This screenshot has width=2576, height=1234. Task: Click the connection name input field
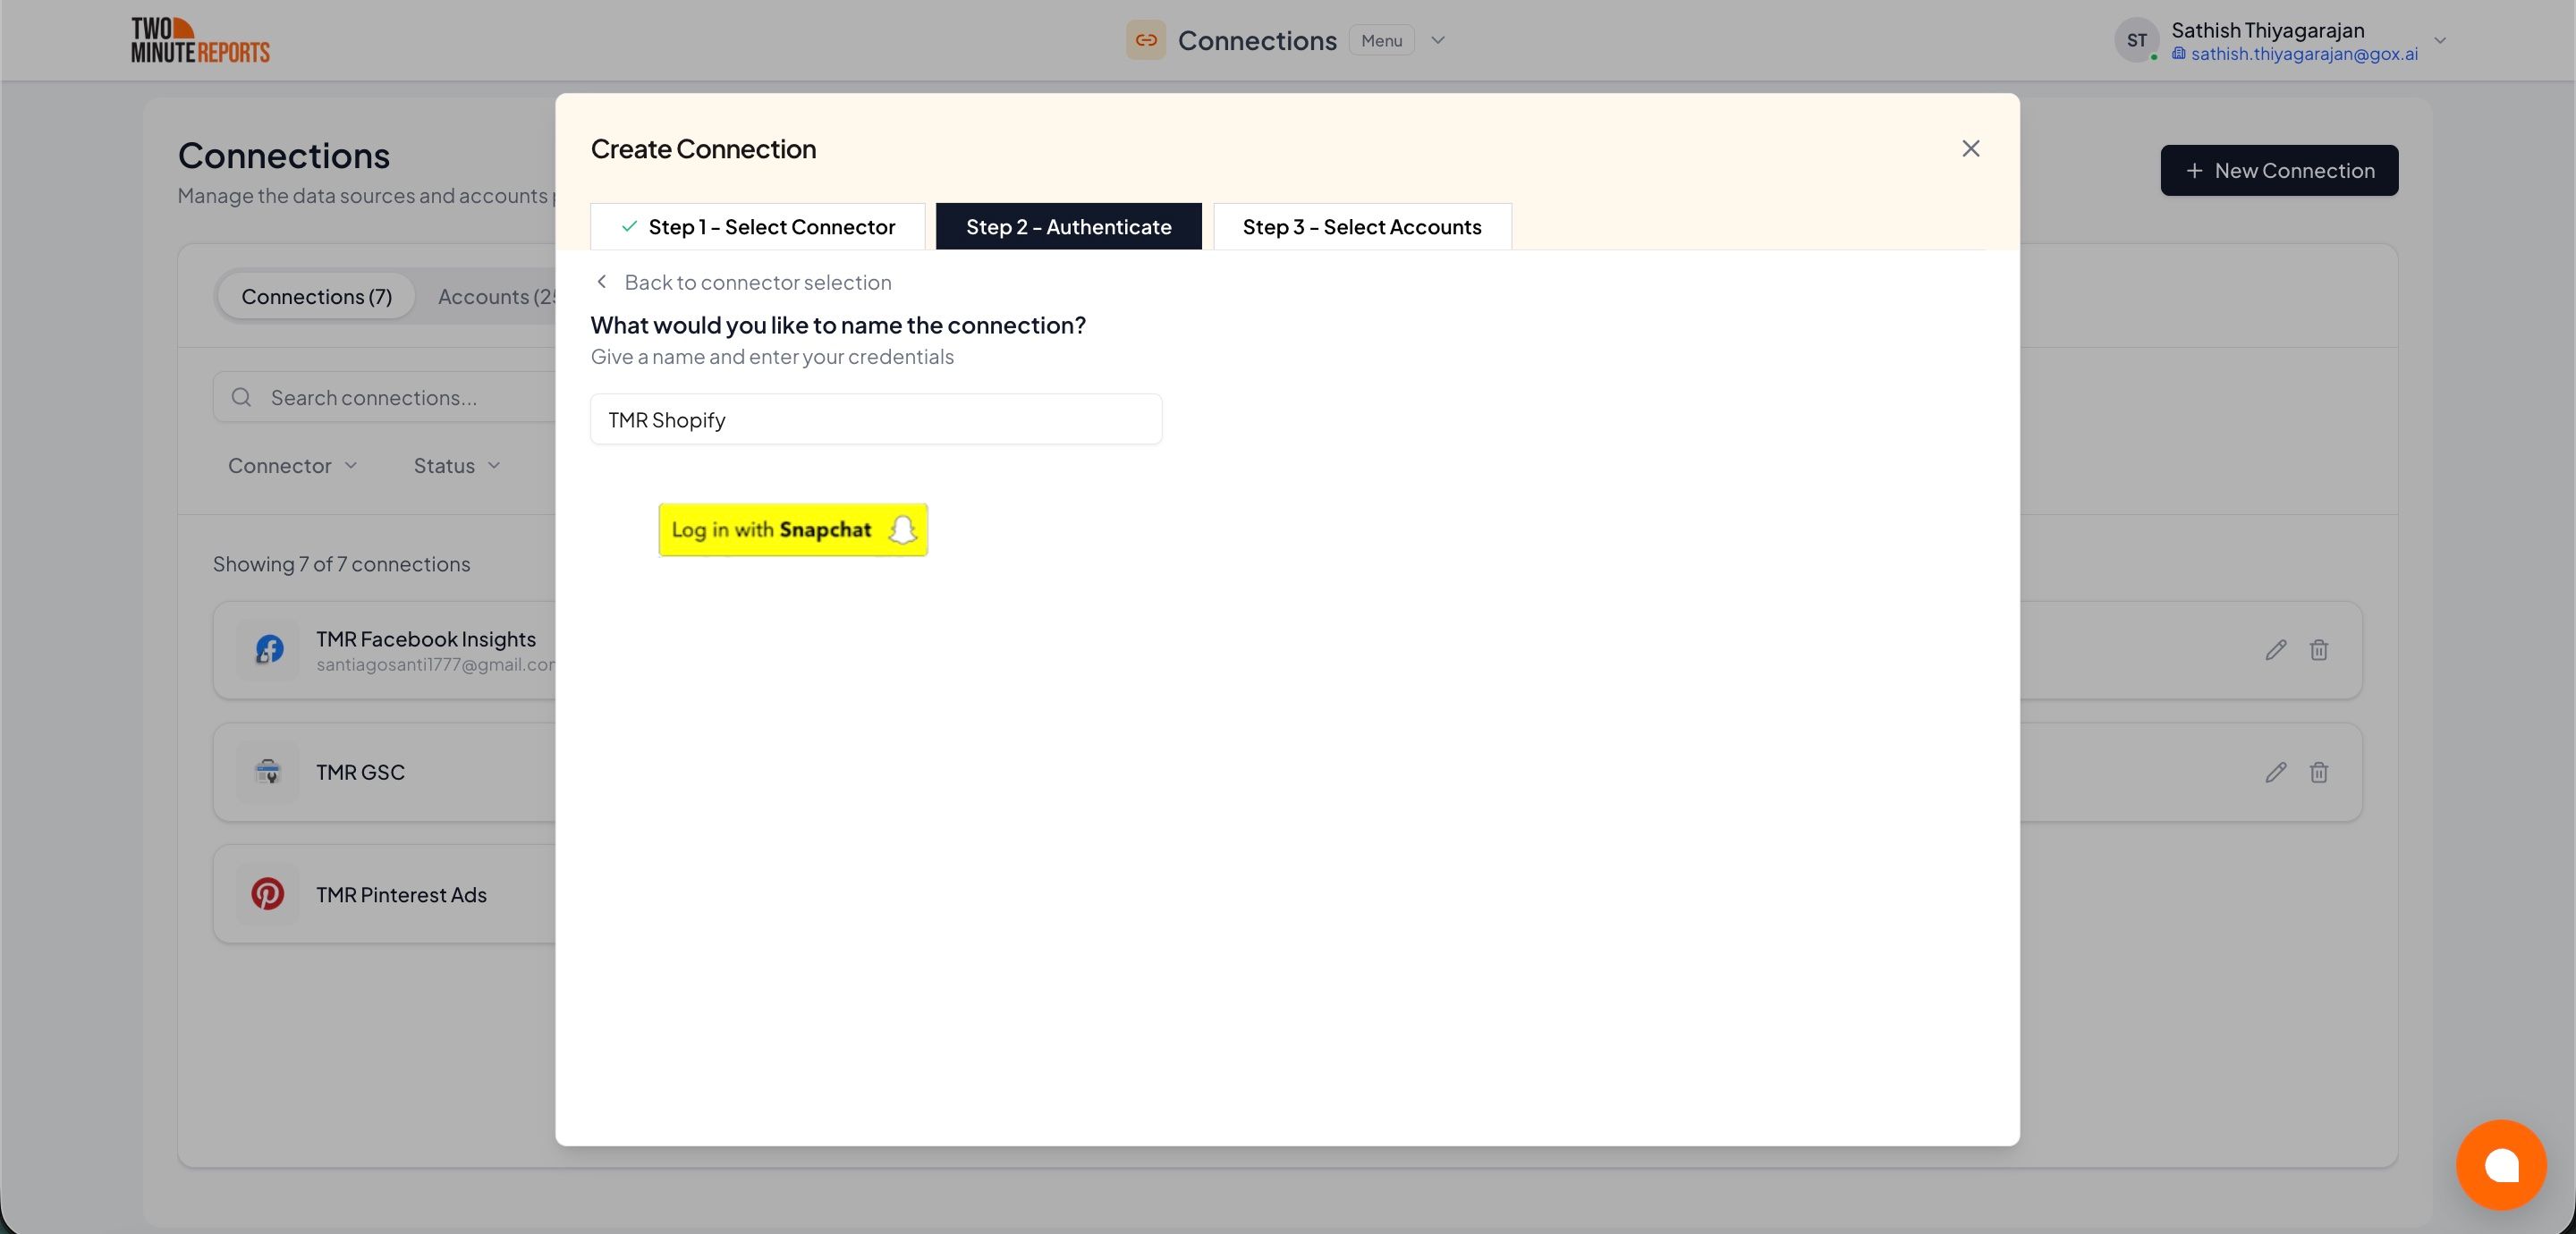click(875, 419)
